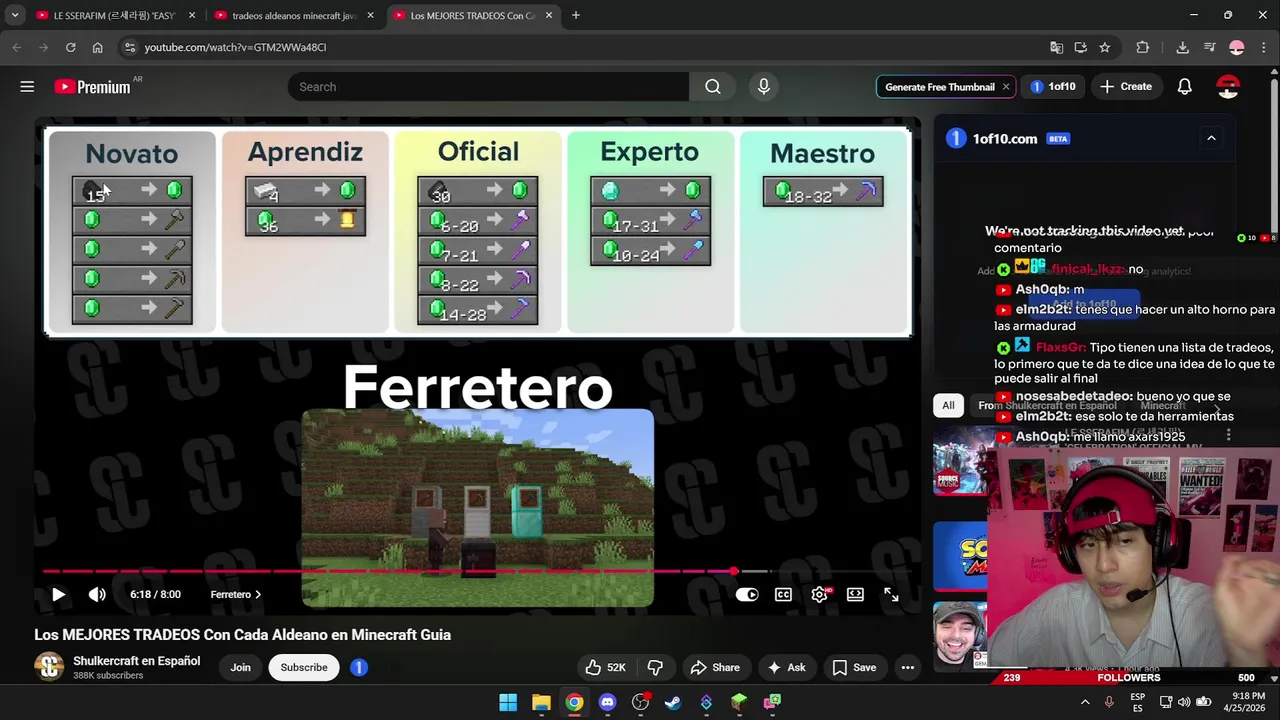Close the tradeos aldeanos tab
This screenshot has height=720, width=1280.
pyautogui.click(x=371, y=15)
